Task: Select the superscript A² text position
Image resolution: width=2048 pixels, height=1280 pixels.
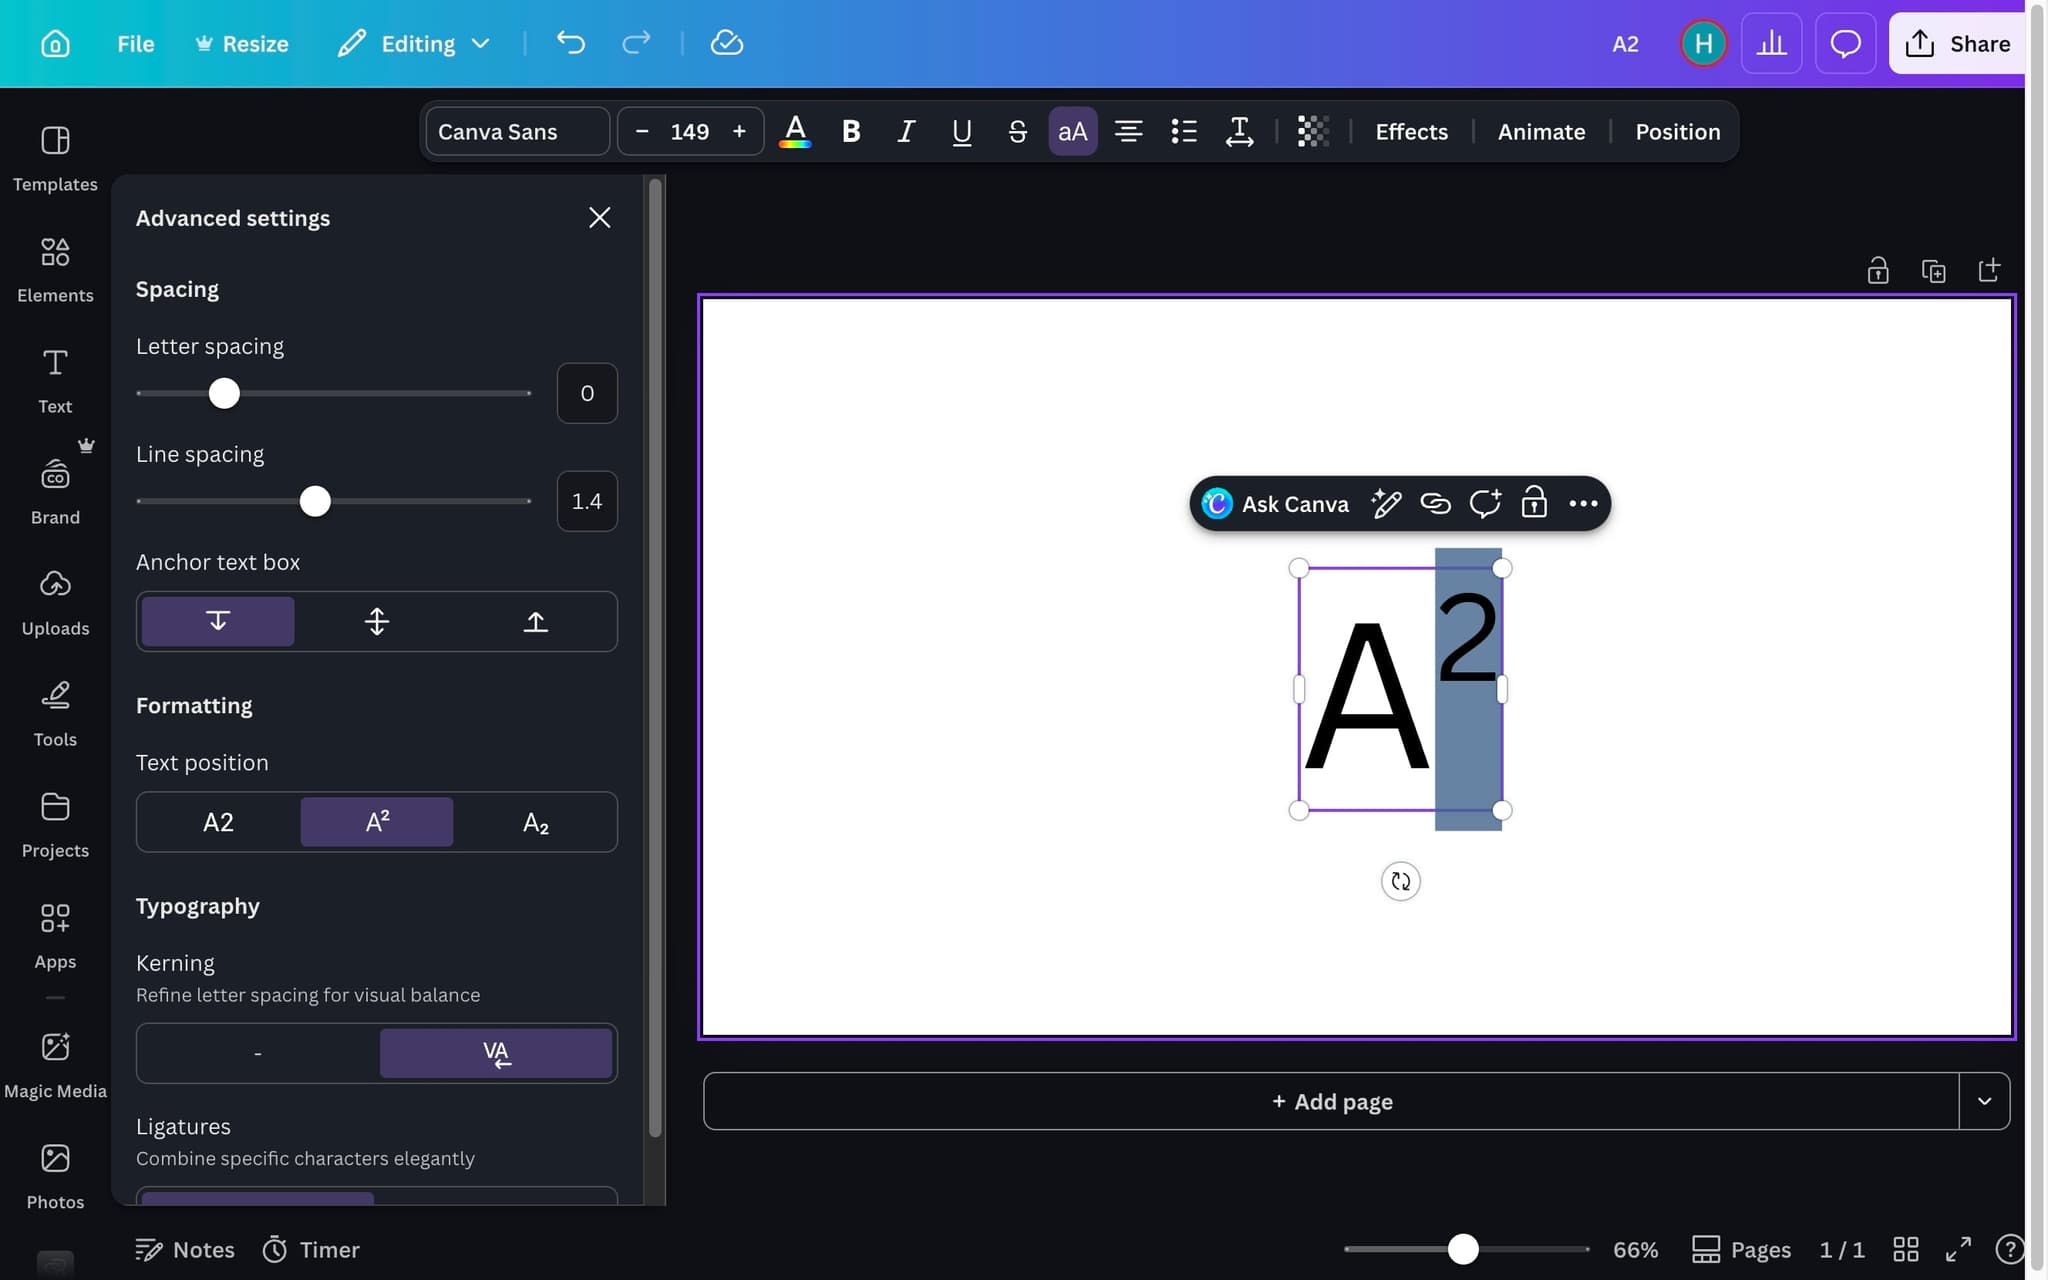Action: tap(376, 821)
